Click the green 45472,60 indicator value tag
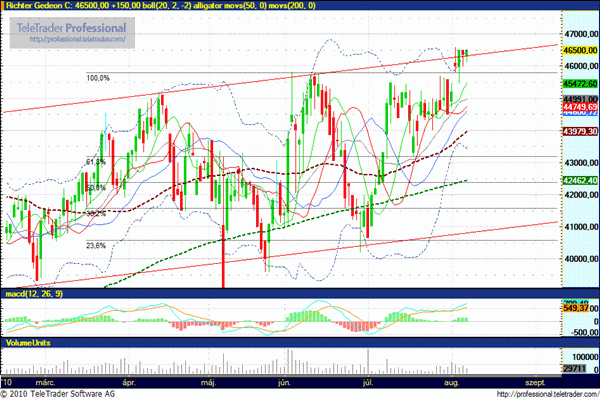 coord(580,83)
